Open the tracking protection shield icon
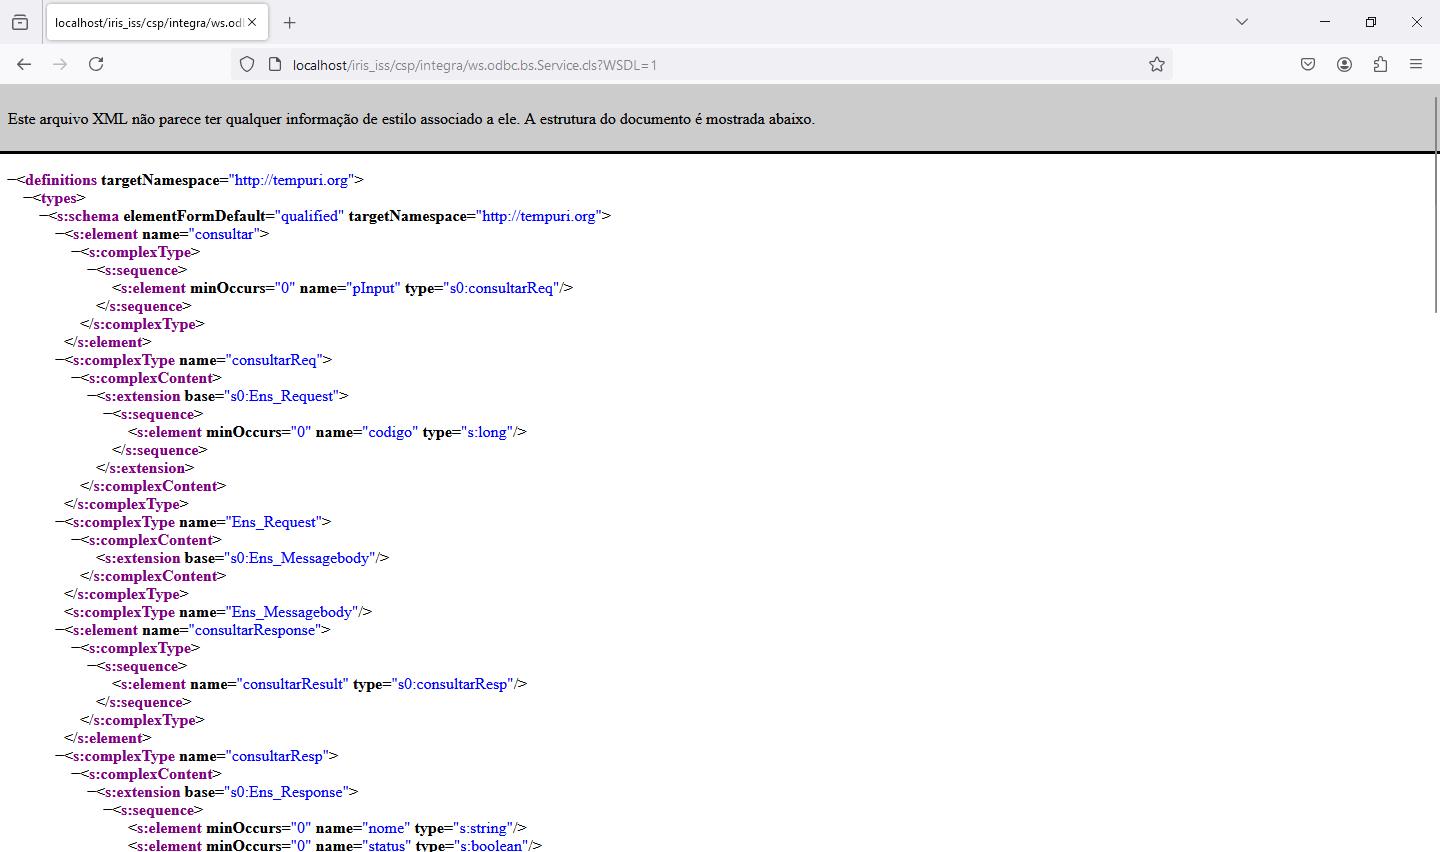This screenshot has width=1440, height=852. [247, 65]
